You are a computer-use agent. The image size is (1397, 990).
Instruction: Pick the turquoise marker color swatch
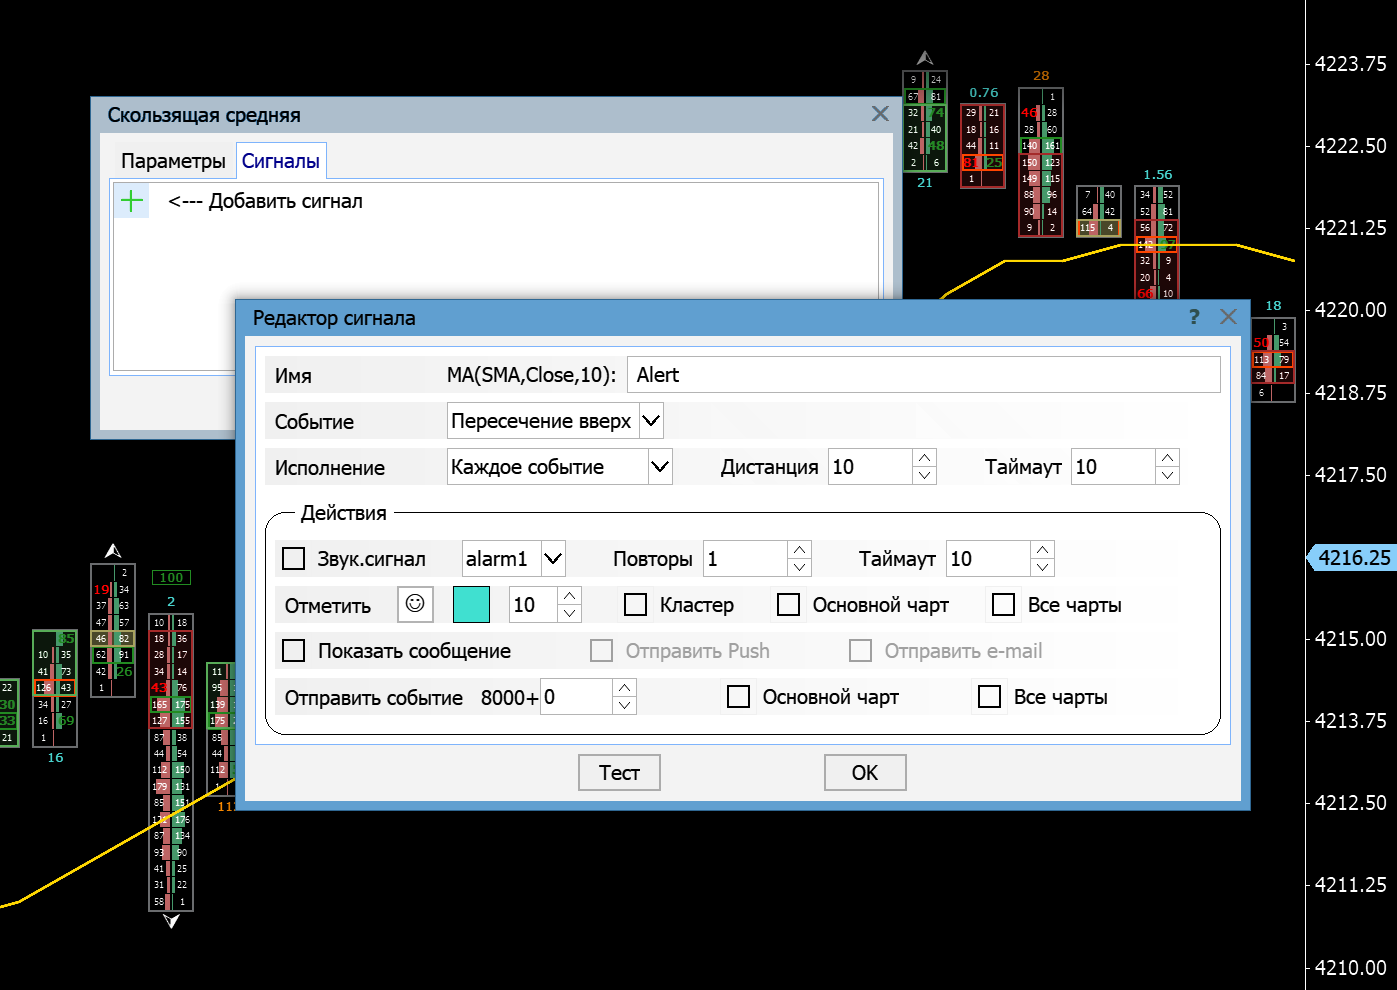click(x=471, y=605)
